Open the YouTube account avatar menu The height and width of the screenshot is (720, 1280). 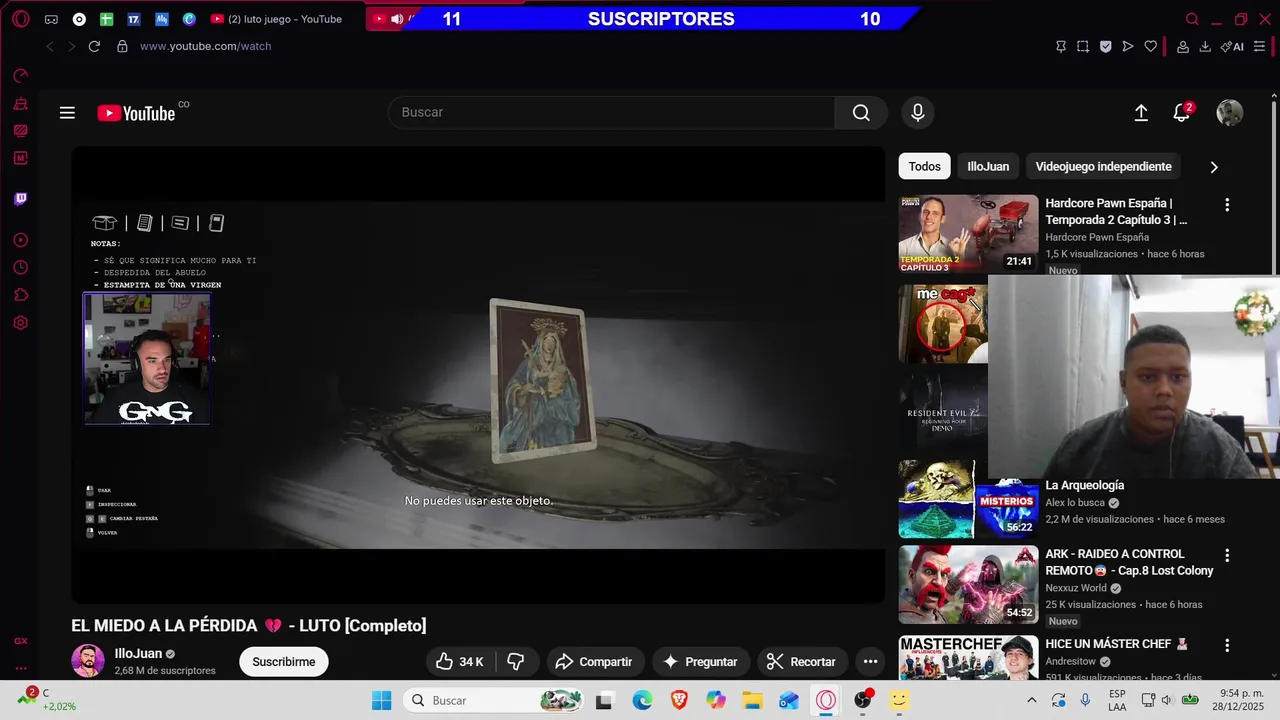coord(1230,113)
